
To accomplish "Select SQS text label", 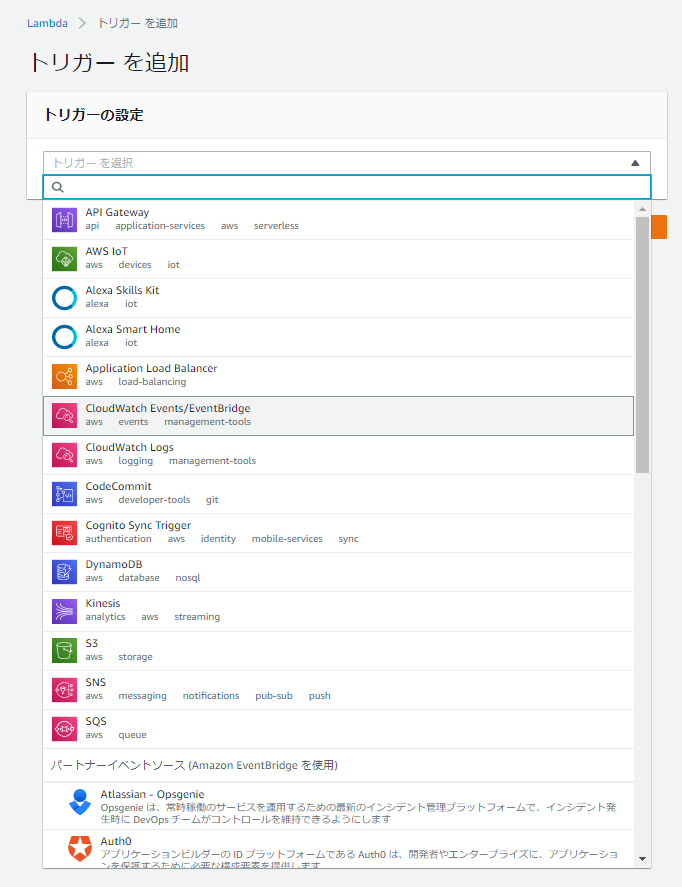I will tap(96, 721).
